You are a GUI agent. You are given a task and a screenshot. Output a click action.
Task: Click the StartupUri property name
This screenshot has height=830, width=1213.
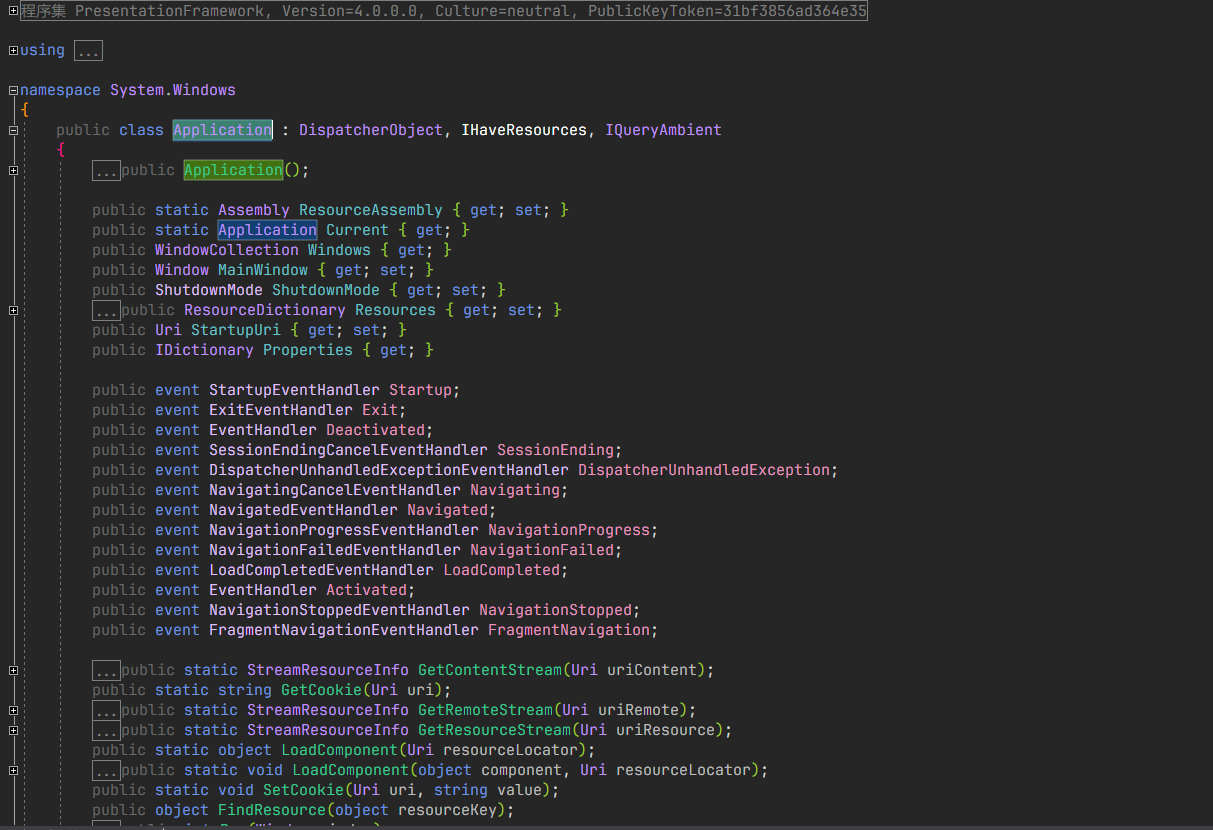click(236, 330)
